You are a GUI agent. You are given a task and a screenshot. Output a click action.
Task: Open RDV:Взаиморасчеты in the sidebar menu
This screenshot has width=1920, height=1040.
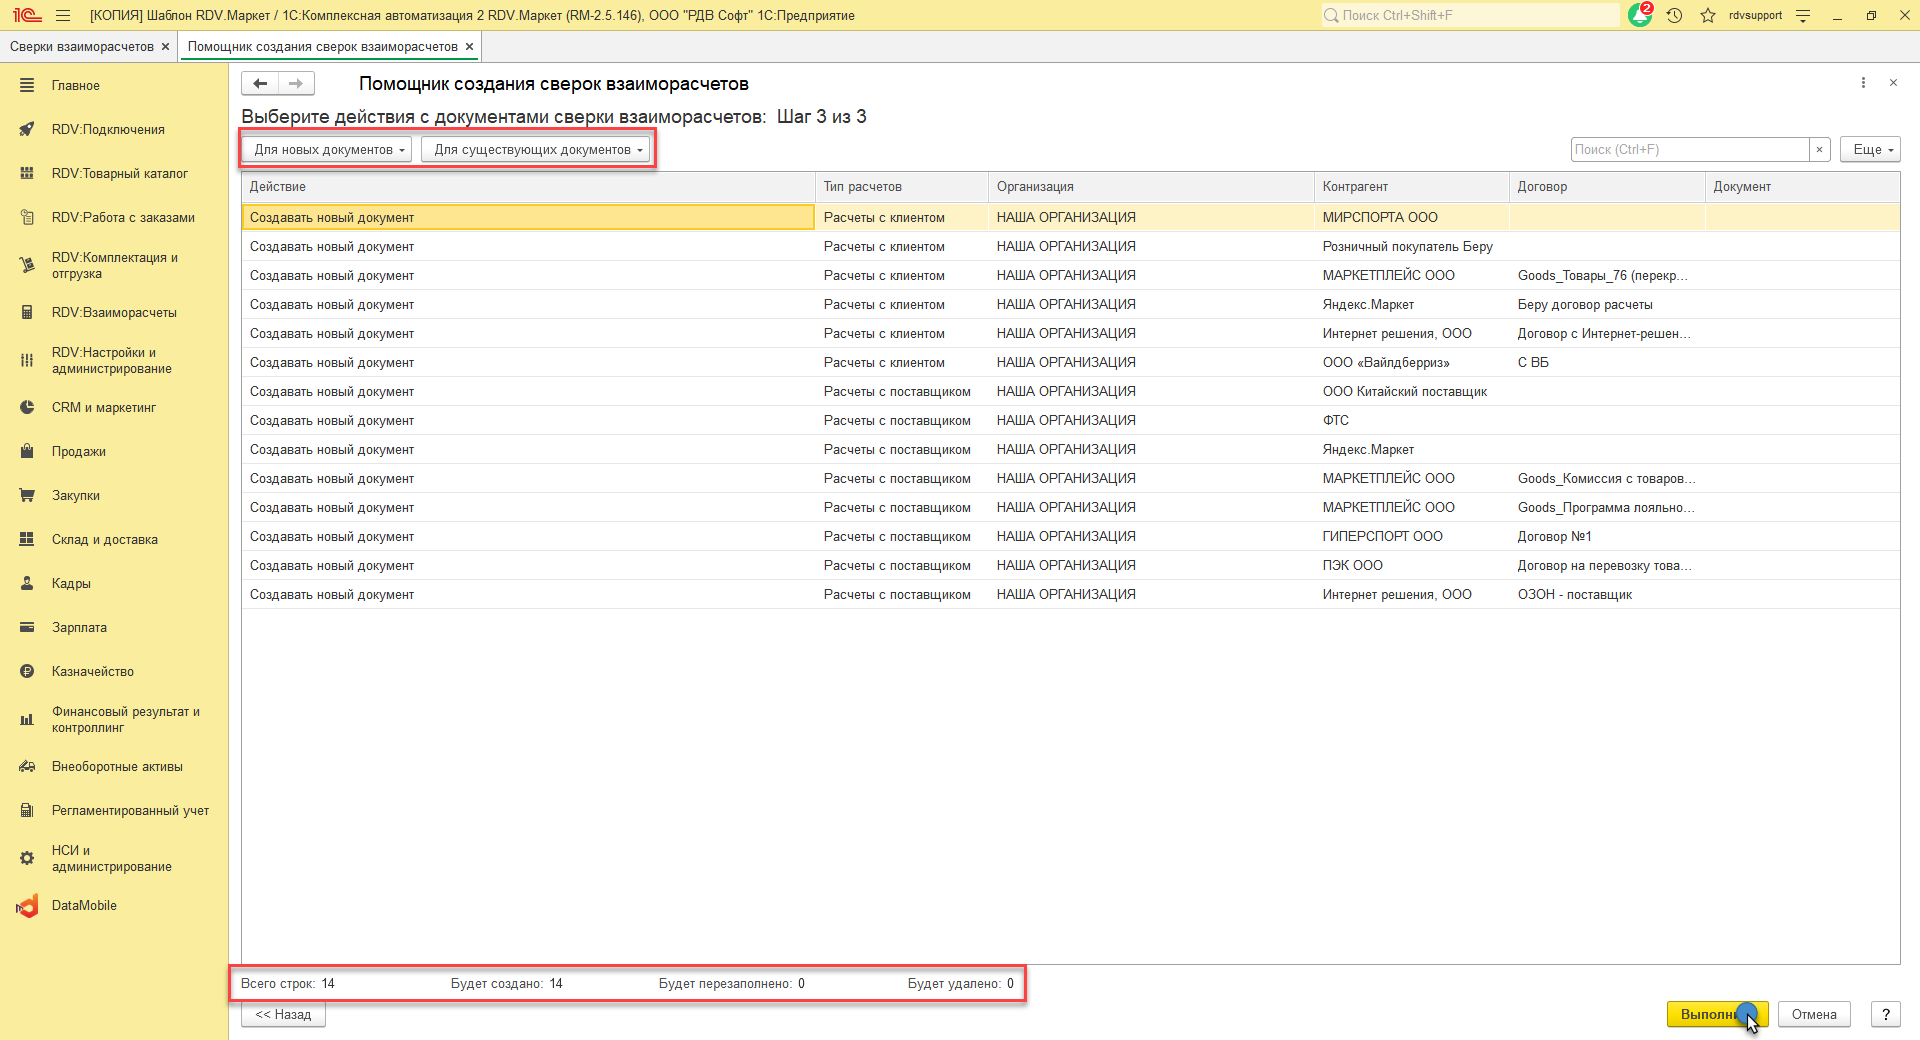point(114,313)
